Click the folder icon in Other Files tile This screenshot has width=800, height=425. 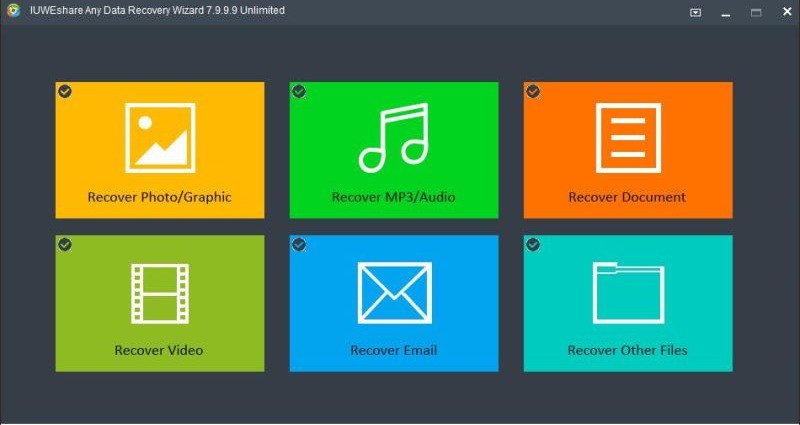click(x=628, y=293)
